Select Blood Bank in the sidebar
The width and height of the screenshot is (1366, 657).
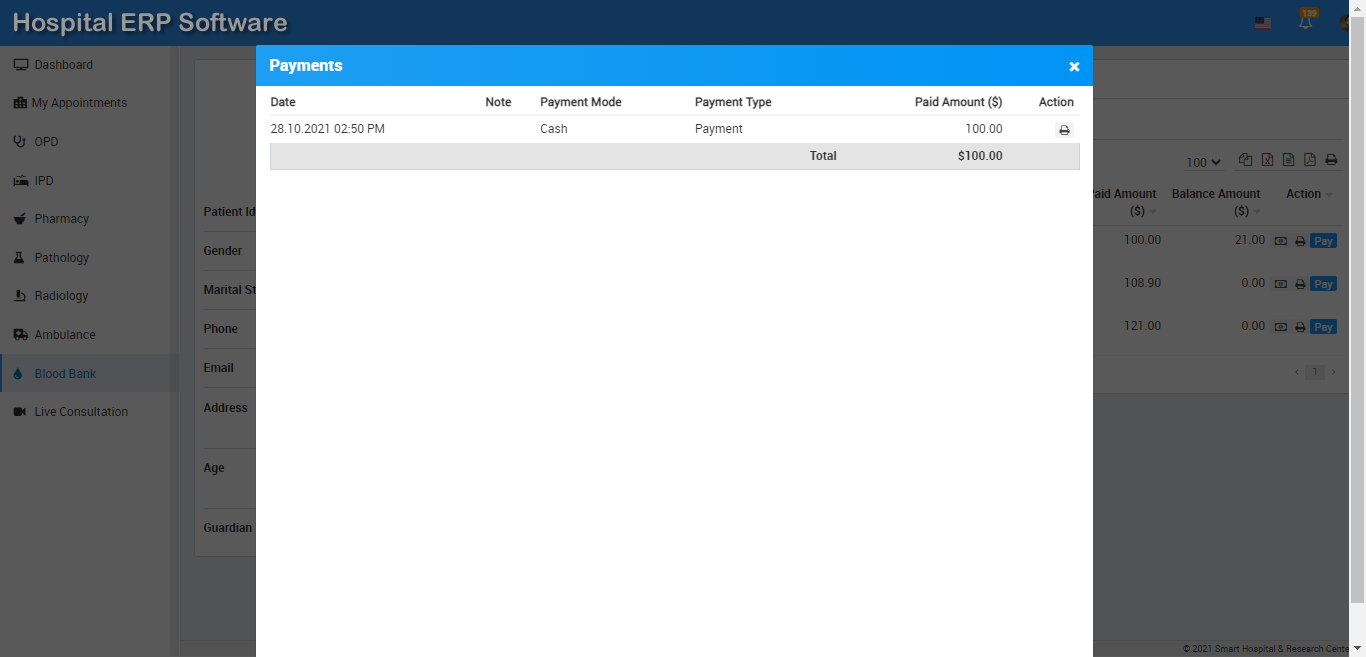tap(65, 374)
